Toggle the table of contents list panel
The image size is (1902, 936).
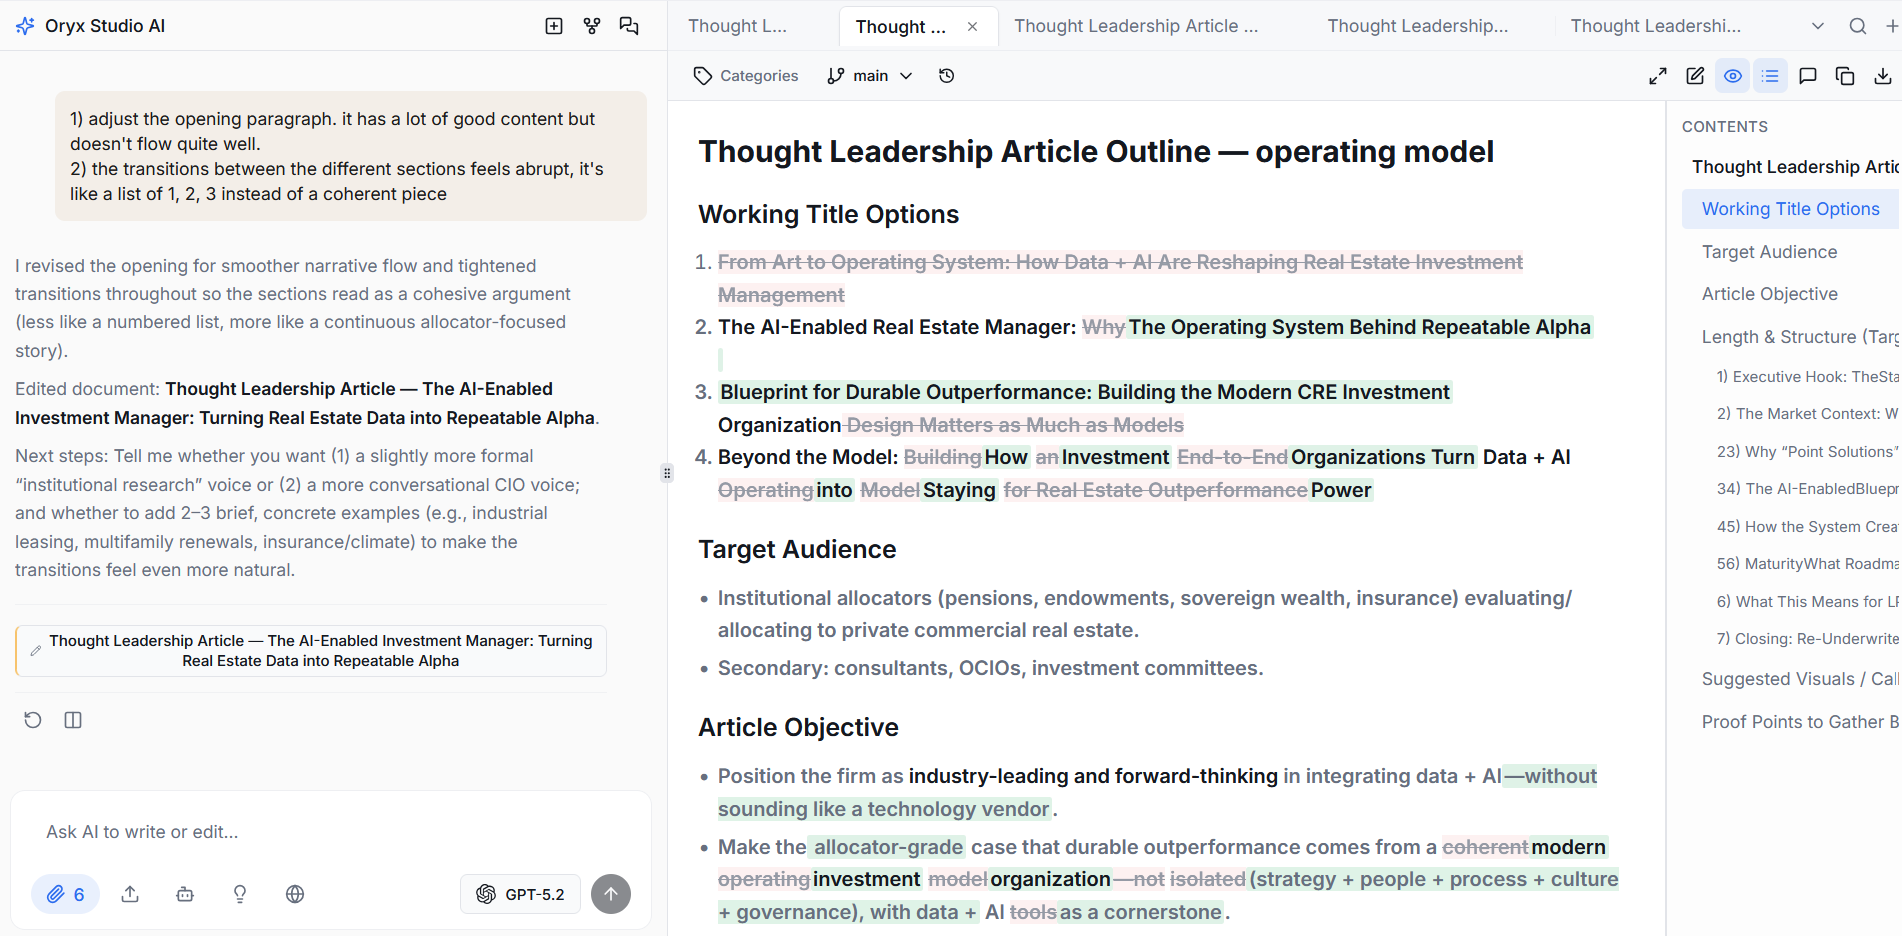pyautogui.click(x=1770, y=76)
